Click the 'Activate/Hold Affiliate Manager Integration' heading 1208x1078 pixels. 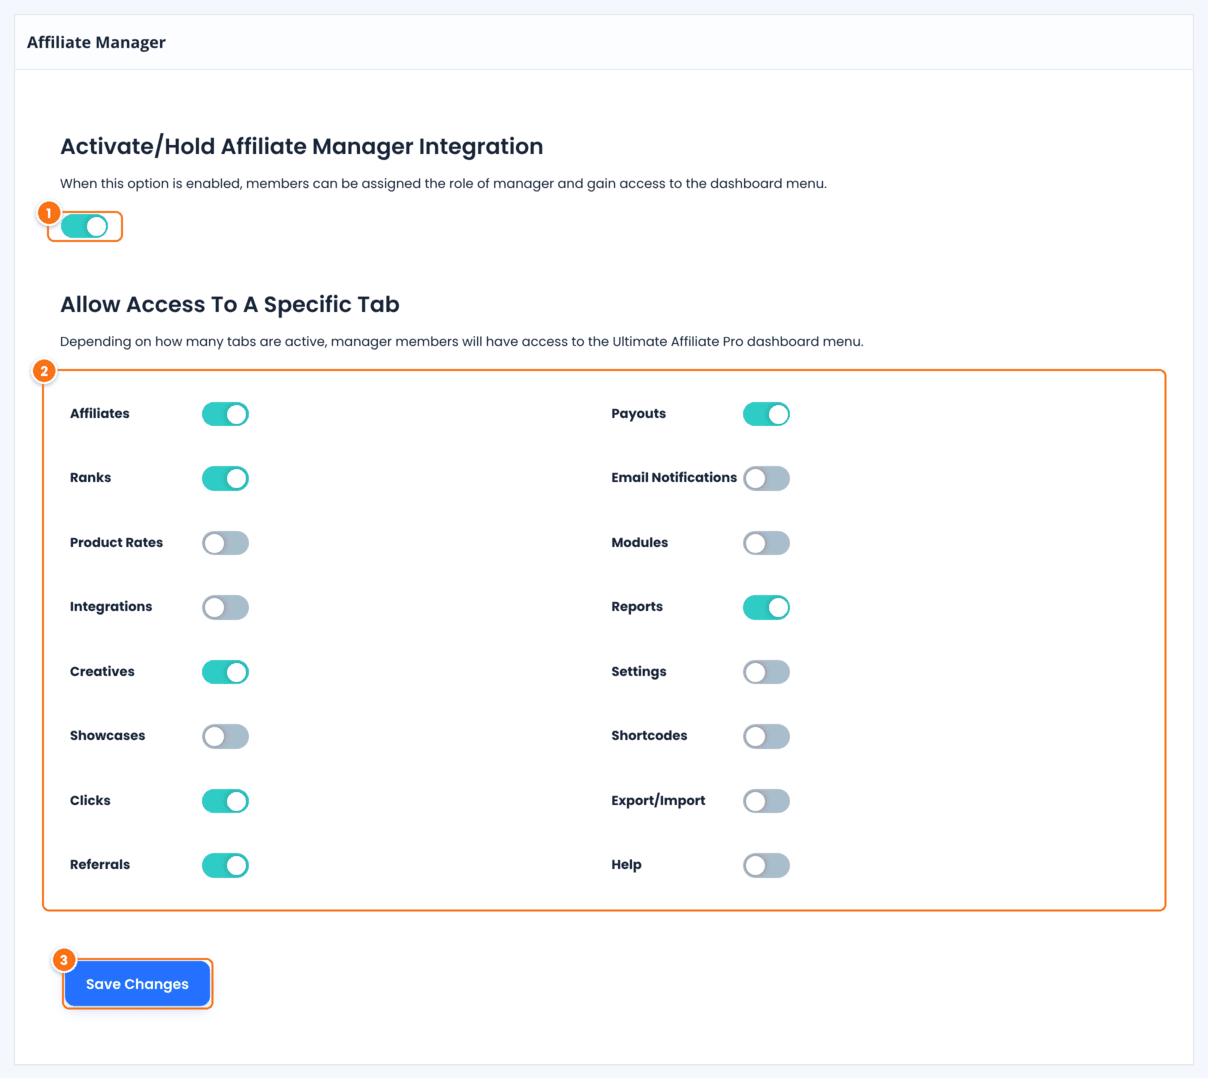point(302,146)
